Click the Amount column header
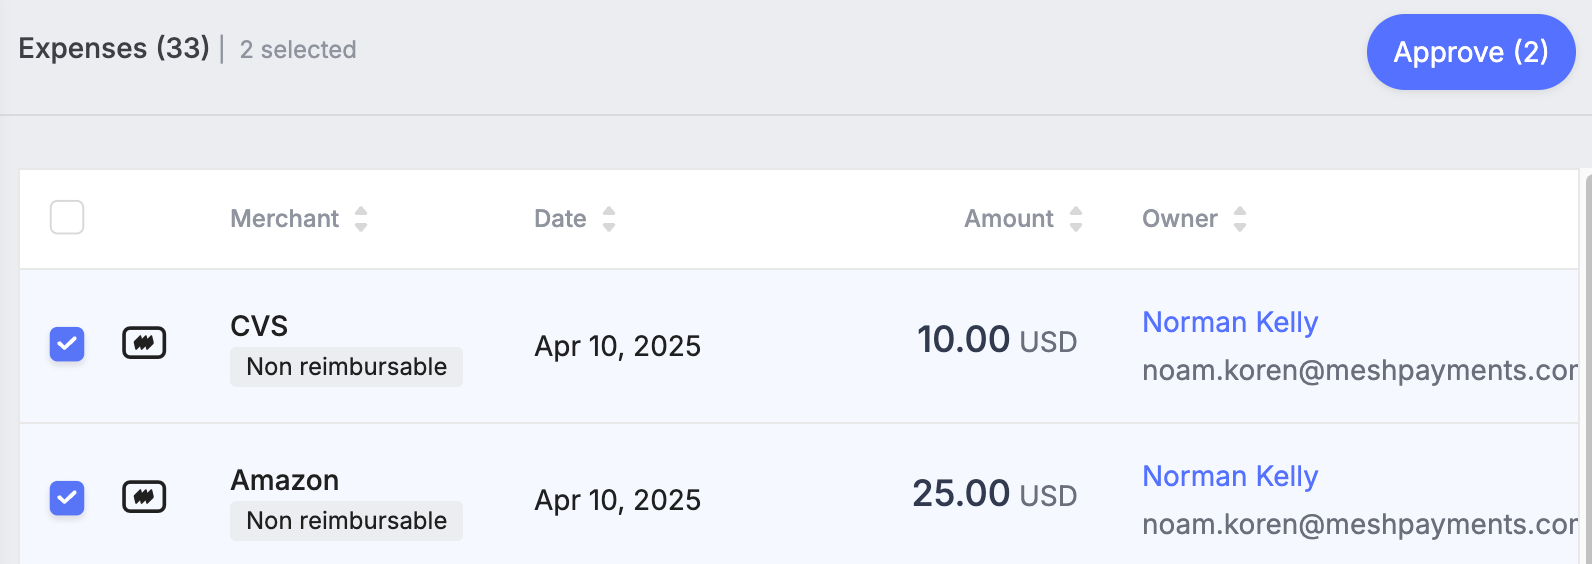This screenshot has height=564, width=1592. 1009,219
